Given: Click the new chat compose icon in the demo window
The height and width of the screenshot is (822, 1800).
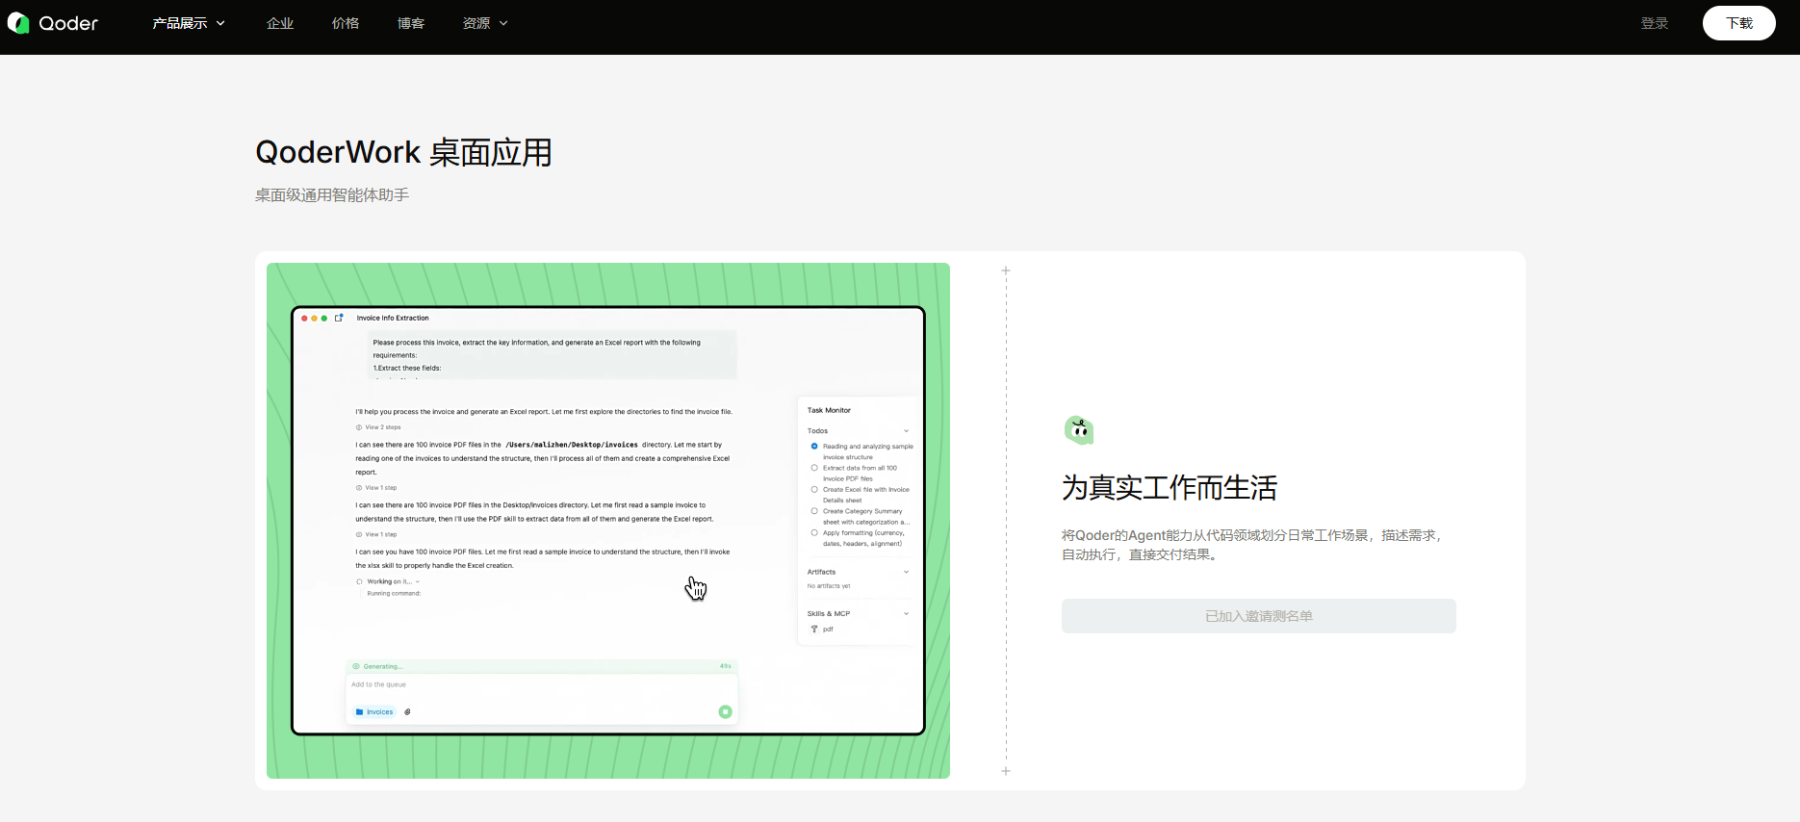Looking at the screenshot, I should [x=339, y=318].
